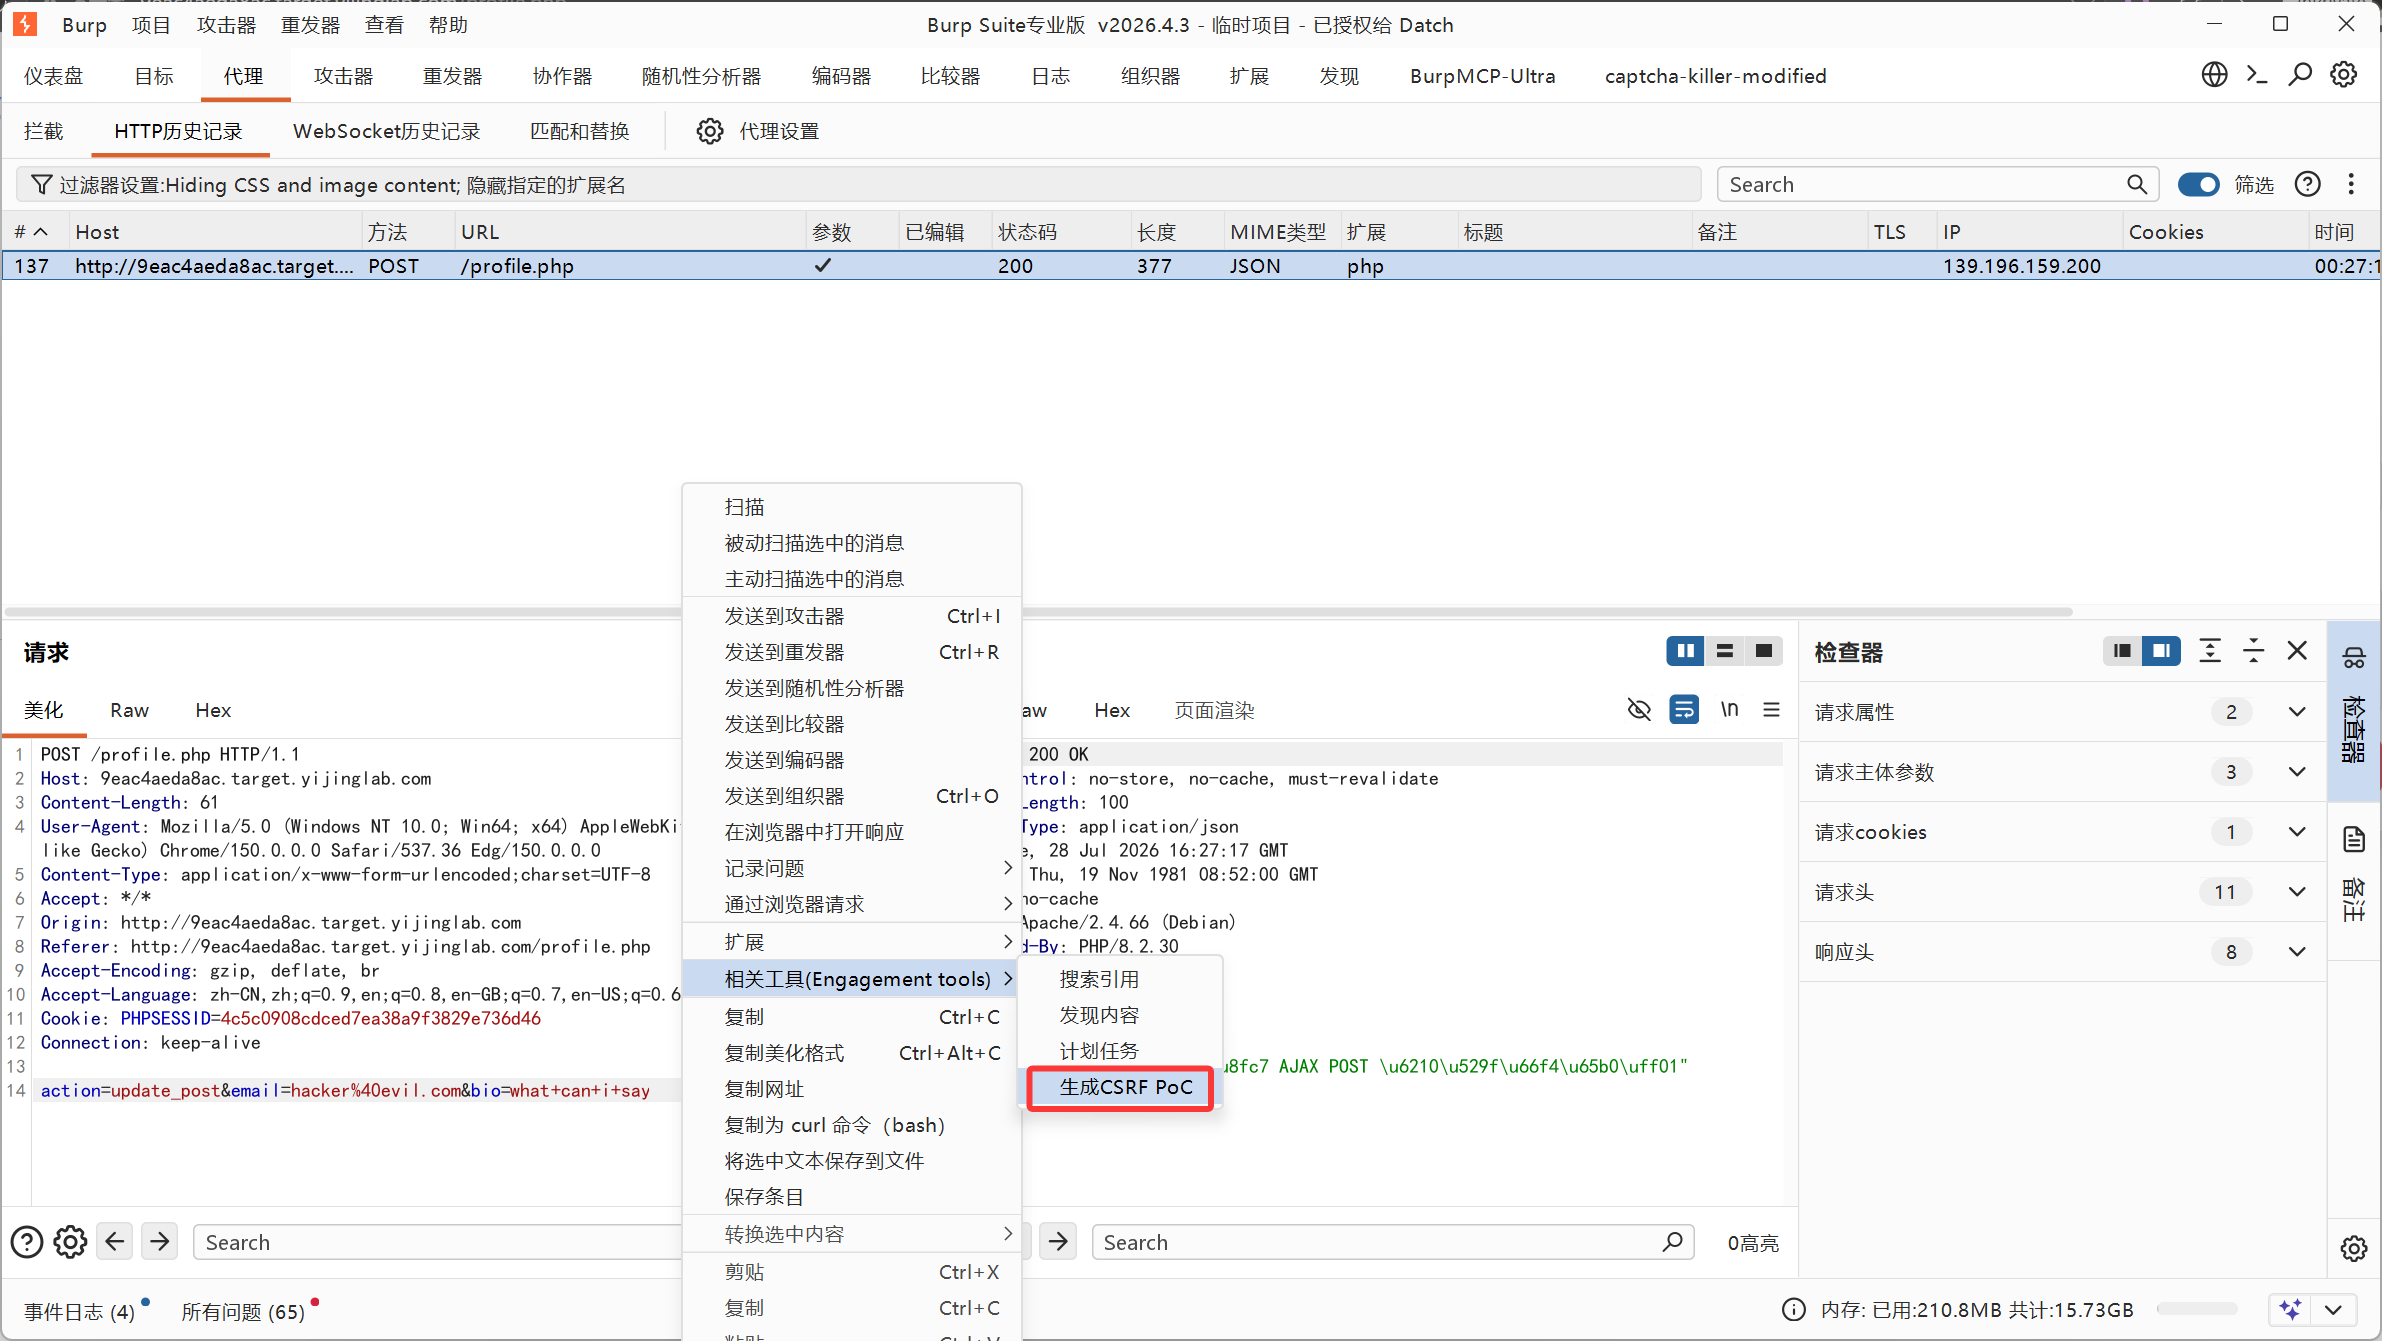
Task: Click the gear icon beside 代理设置
Action: (710, 131)
